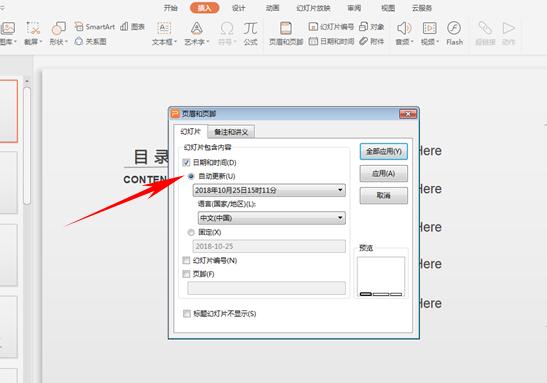Open the 设计 ribbon tab
This screenshot has width=547, height=383.
coord(238,8)
